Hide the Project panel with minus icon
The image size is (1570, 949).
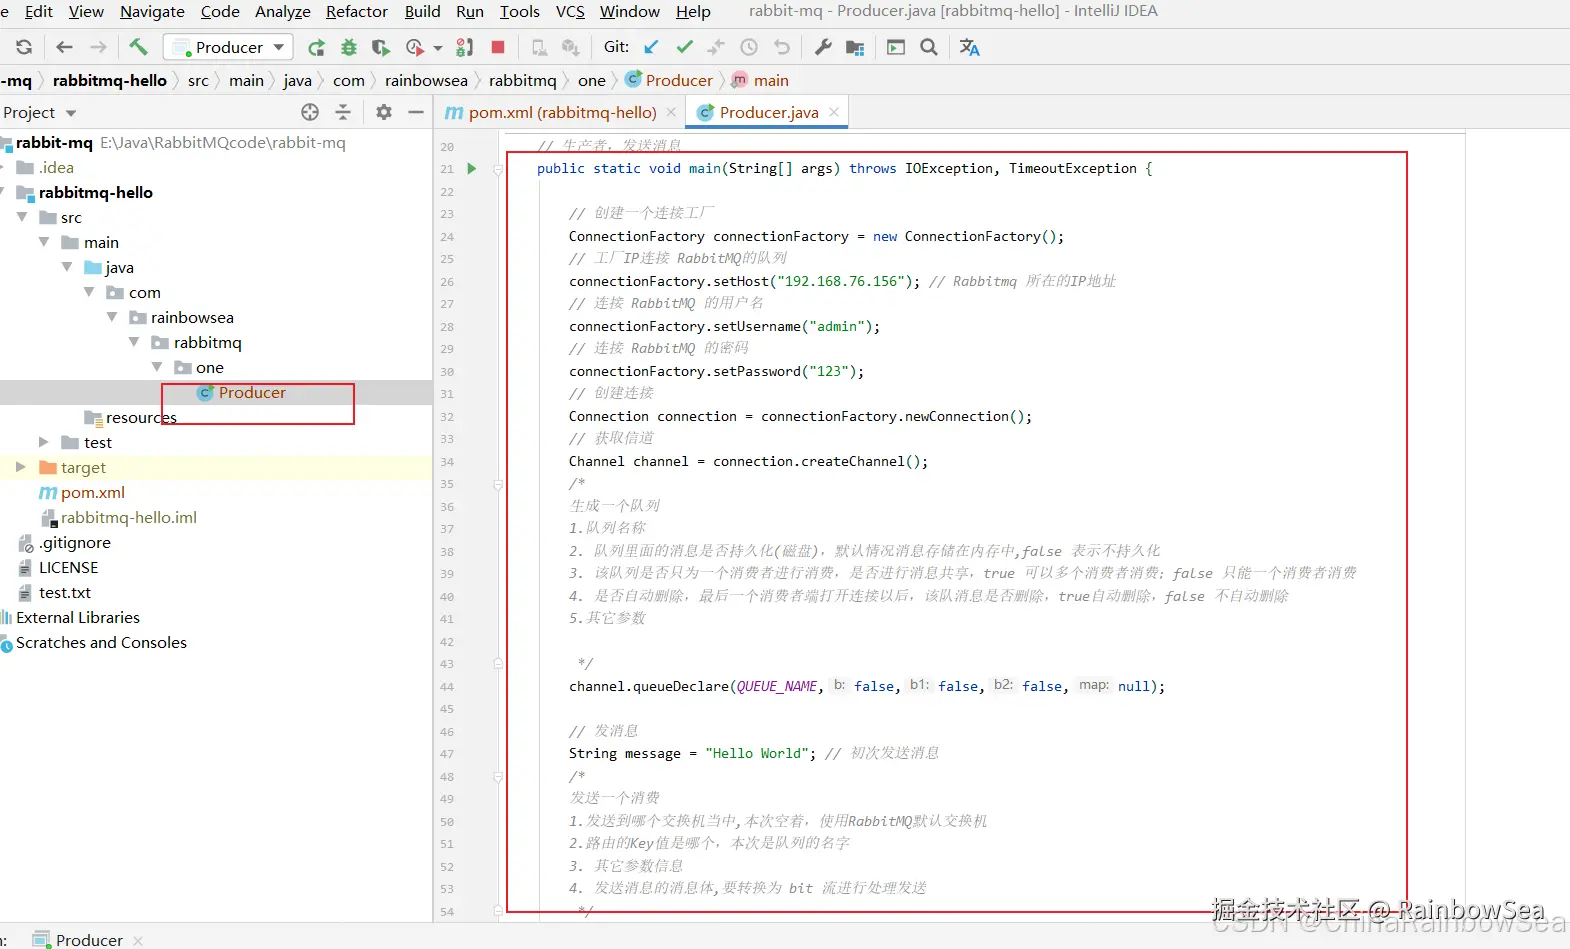[417, 112]
